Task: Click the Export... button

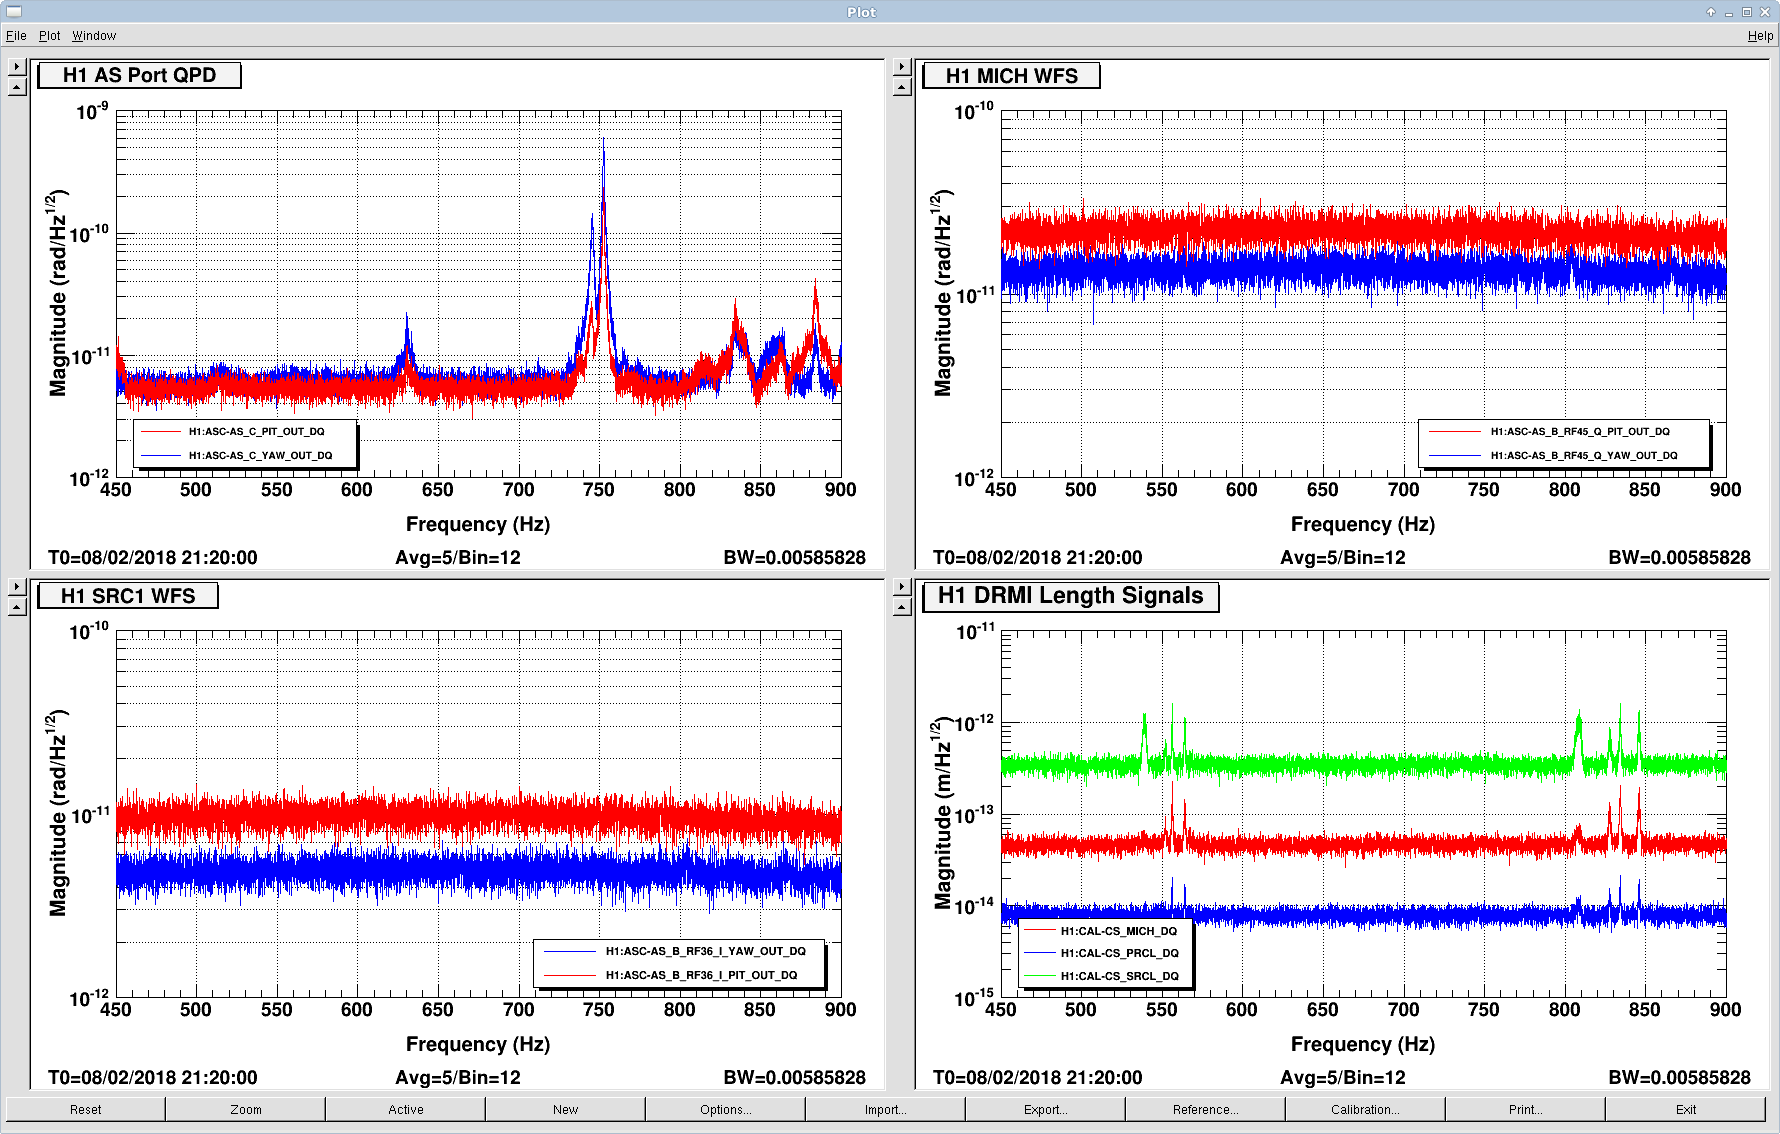Action: [x=1045, y=1110]
